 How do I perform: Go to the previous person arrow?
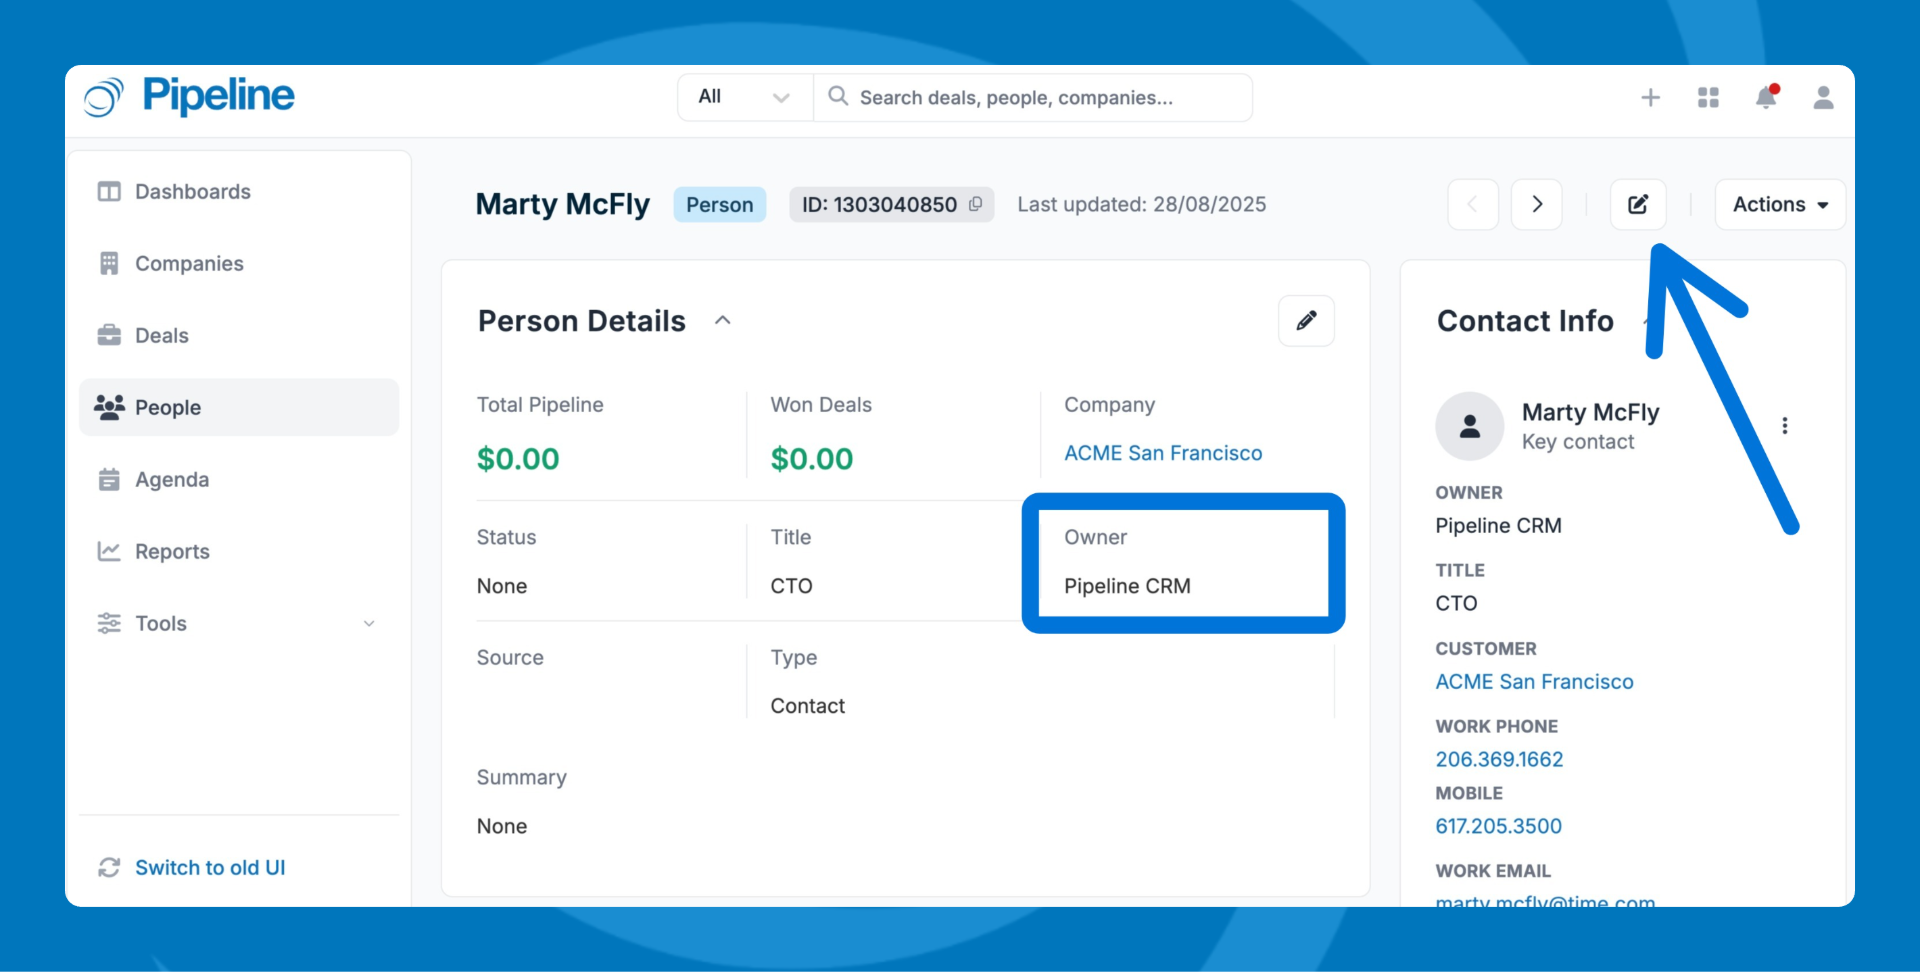(1473, 204)
